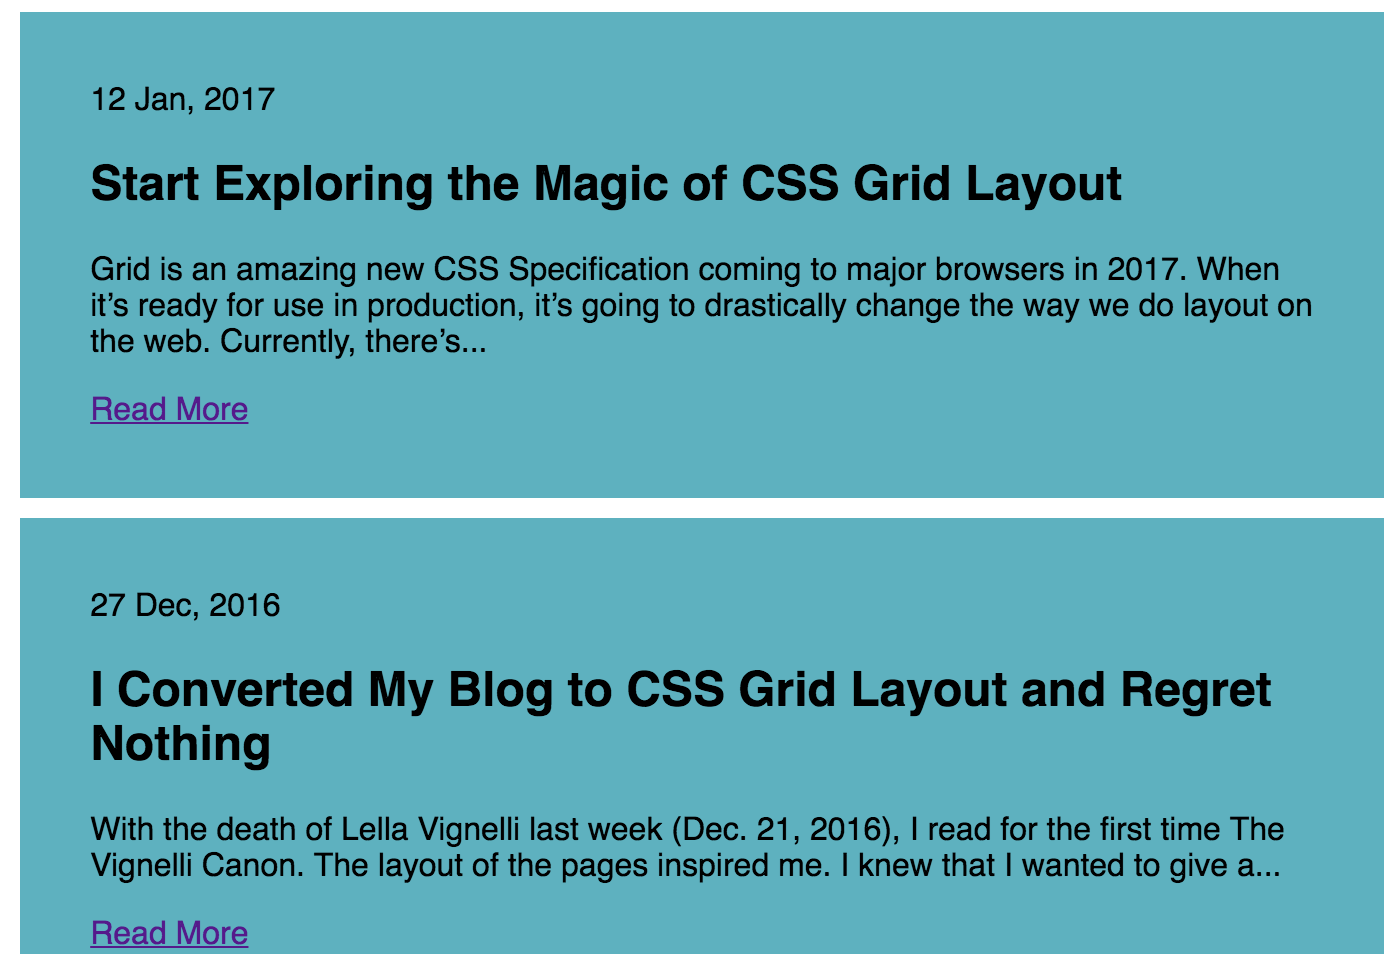Click the excerpt beginning Grid is an amazing
This screenshot has height=954, width=1399.
point(701,305)
